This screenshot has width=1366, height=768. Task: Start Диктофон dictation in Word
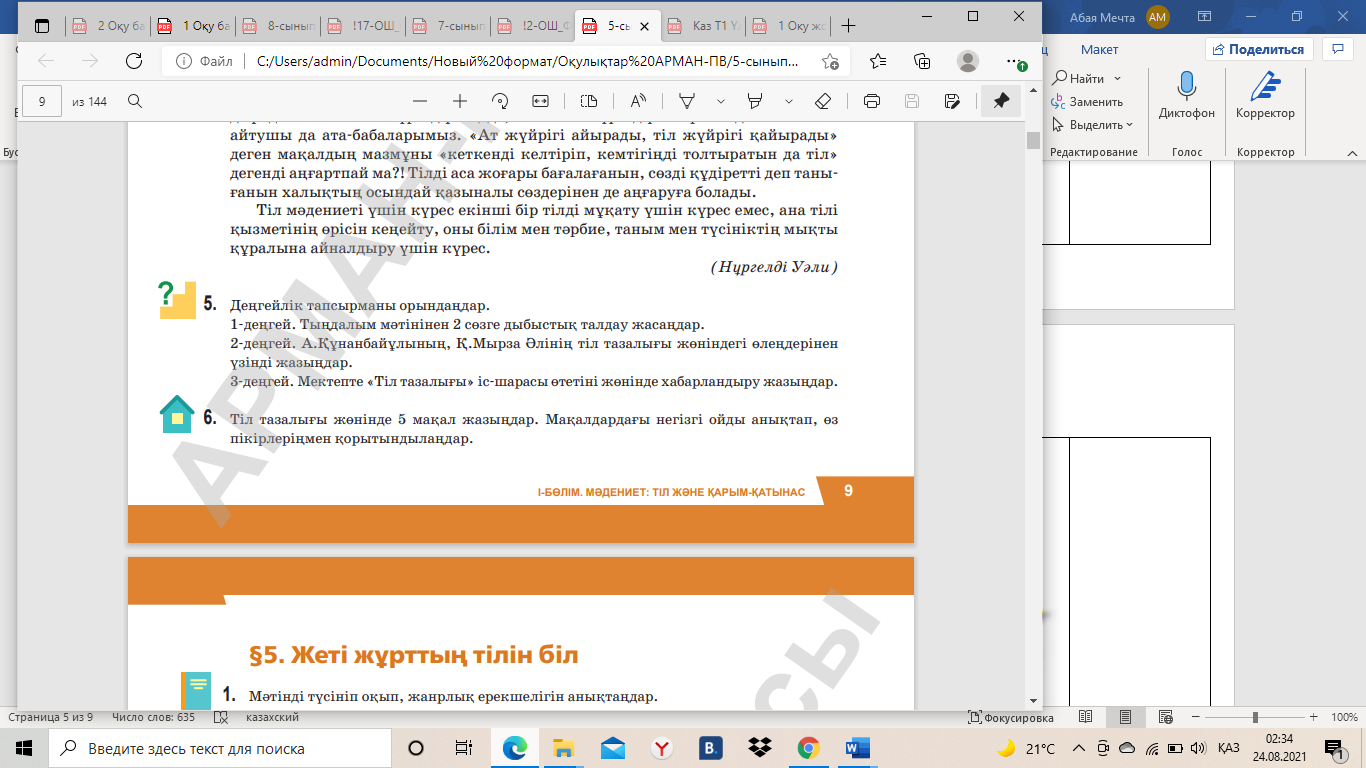[1187, 97]
